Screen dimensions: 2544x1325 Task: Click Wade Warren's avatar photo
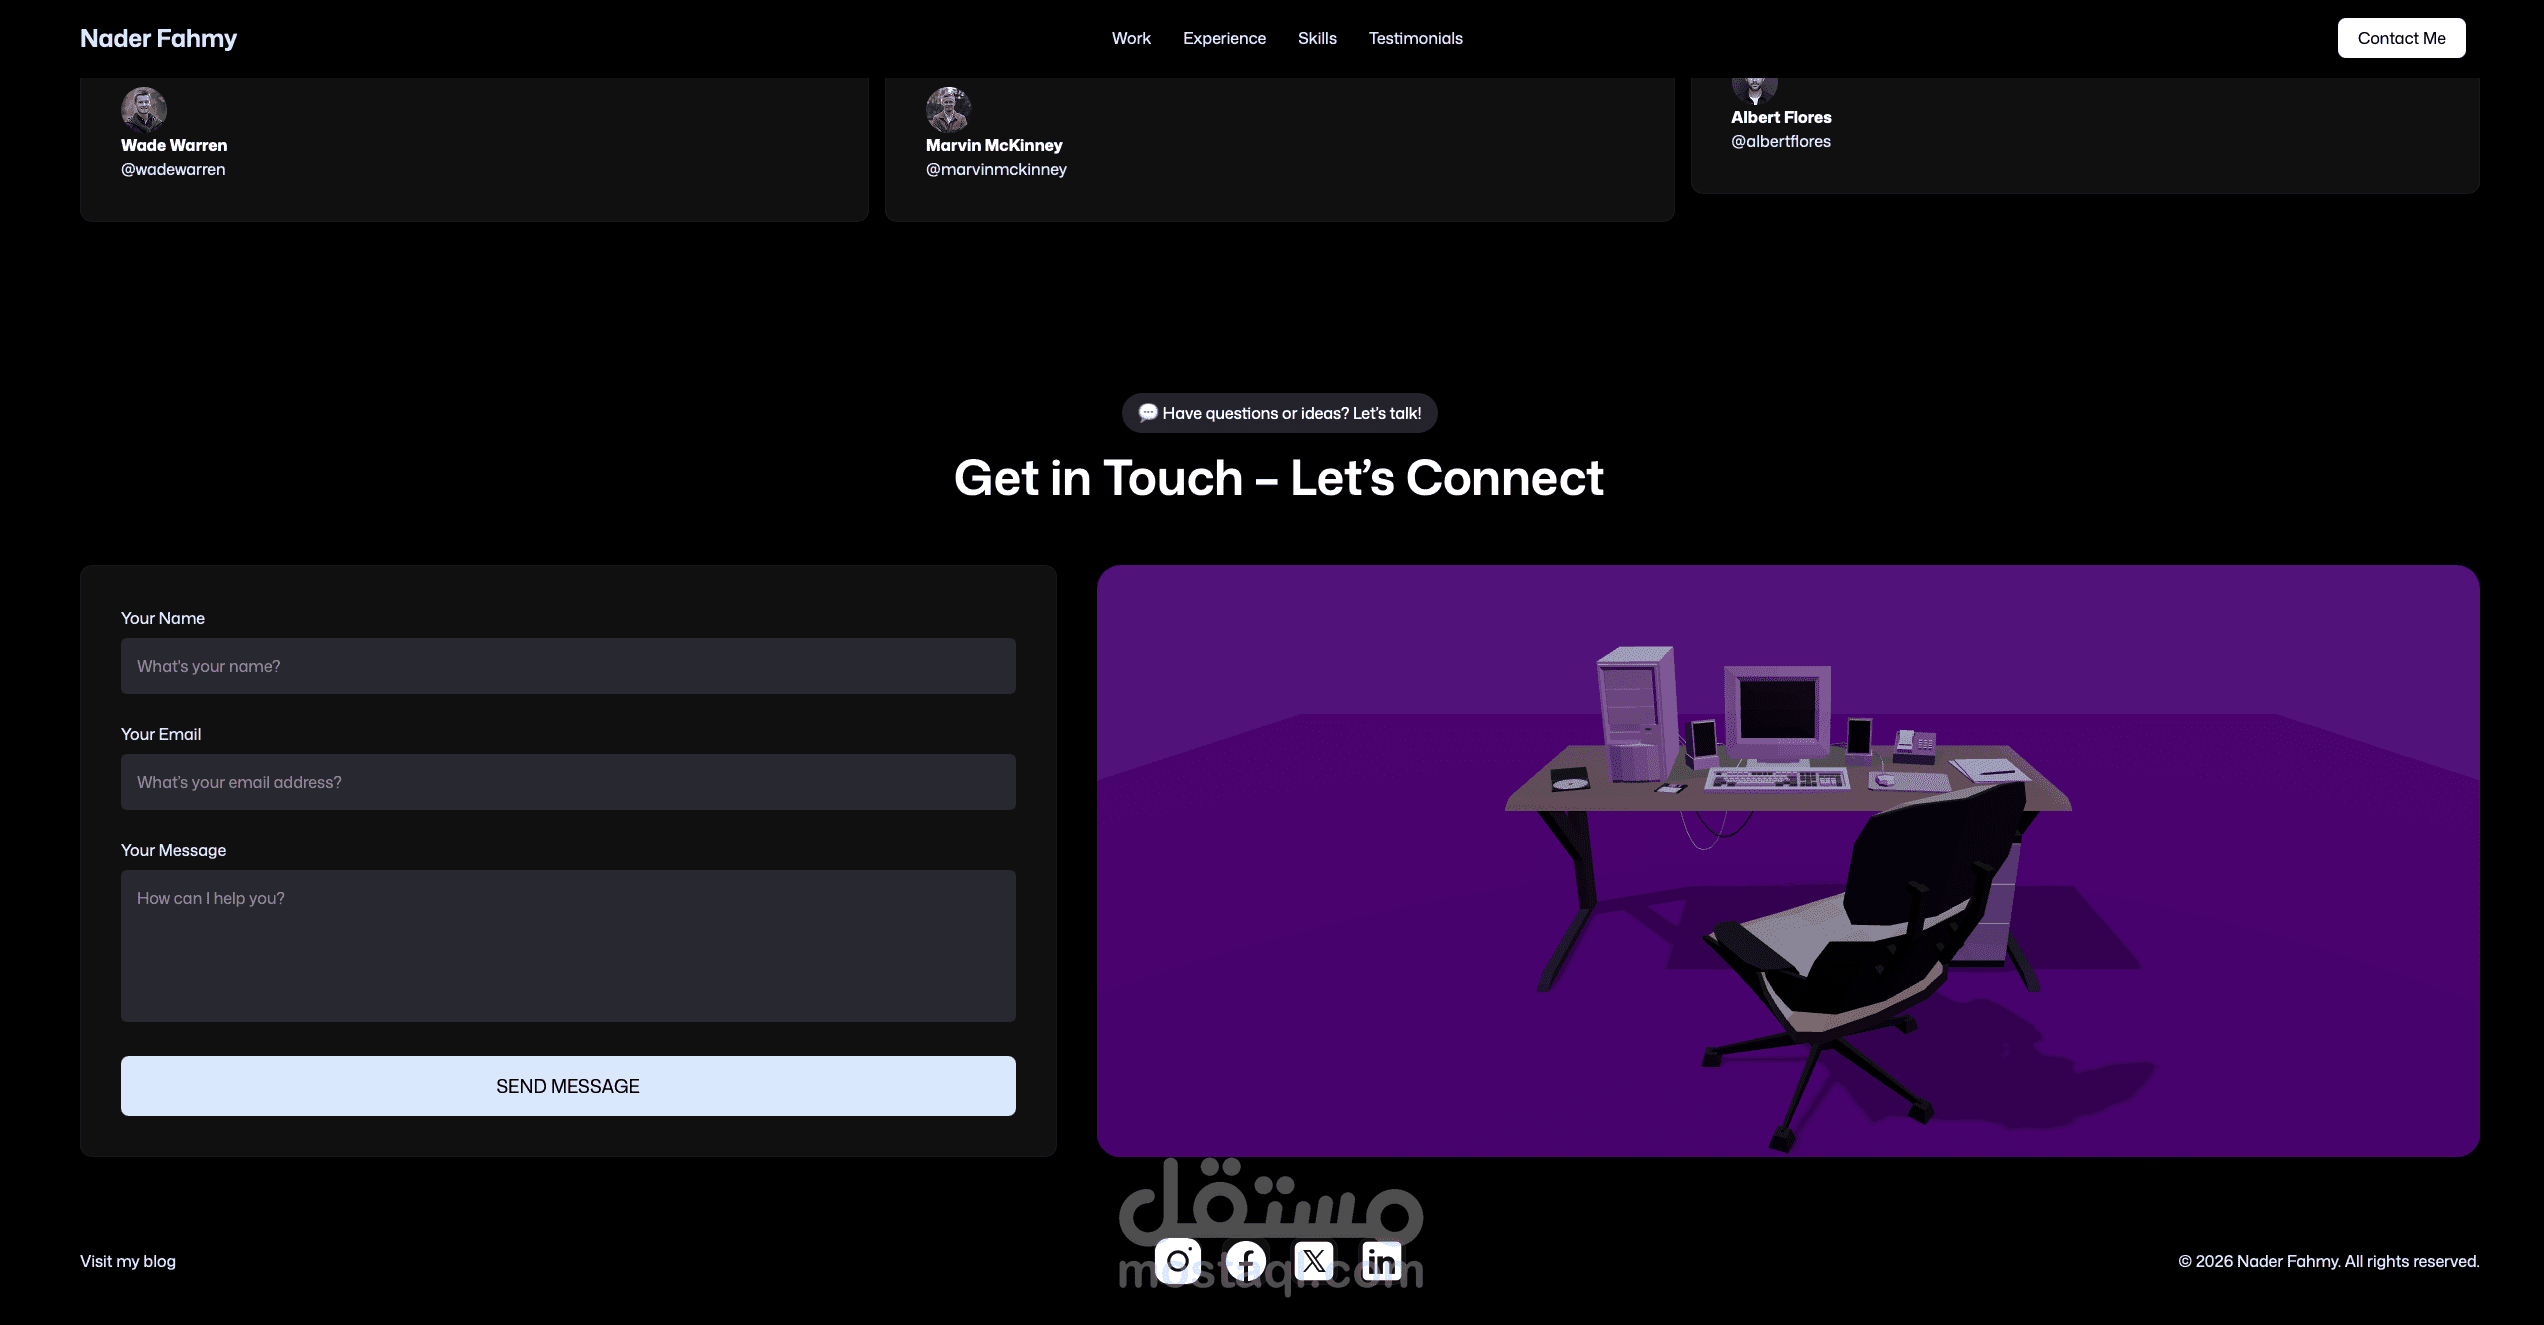tap(144, 109)
